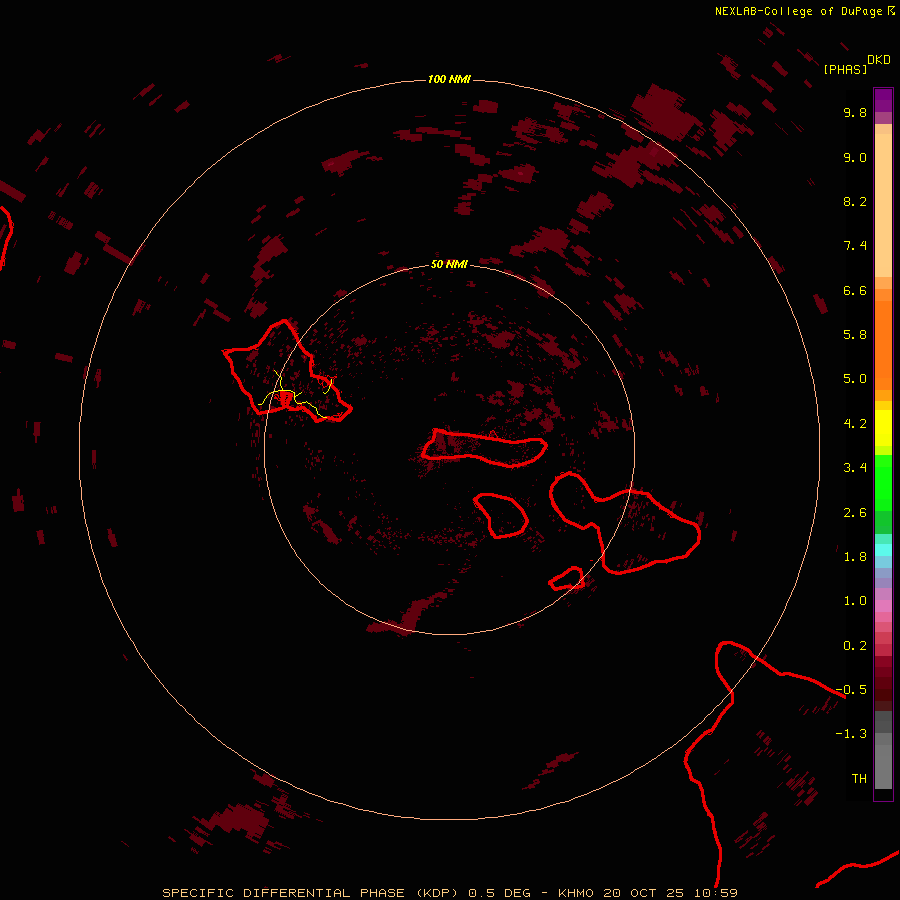Click the 6.6 color scale value
Viewport: 900px width, 900px height.
tap(855, 290)
